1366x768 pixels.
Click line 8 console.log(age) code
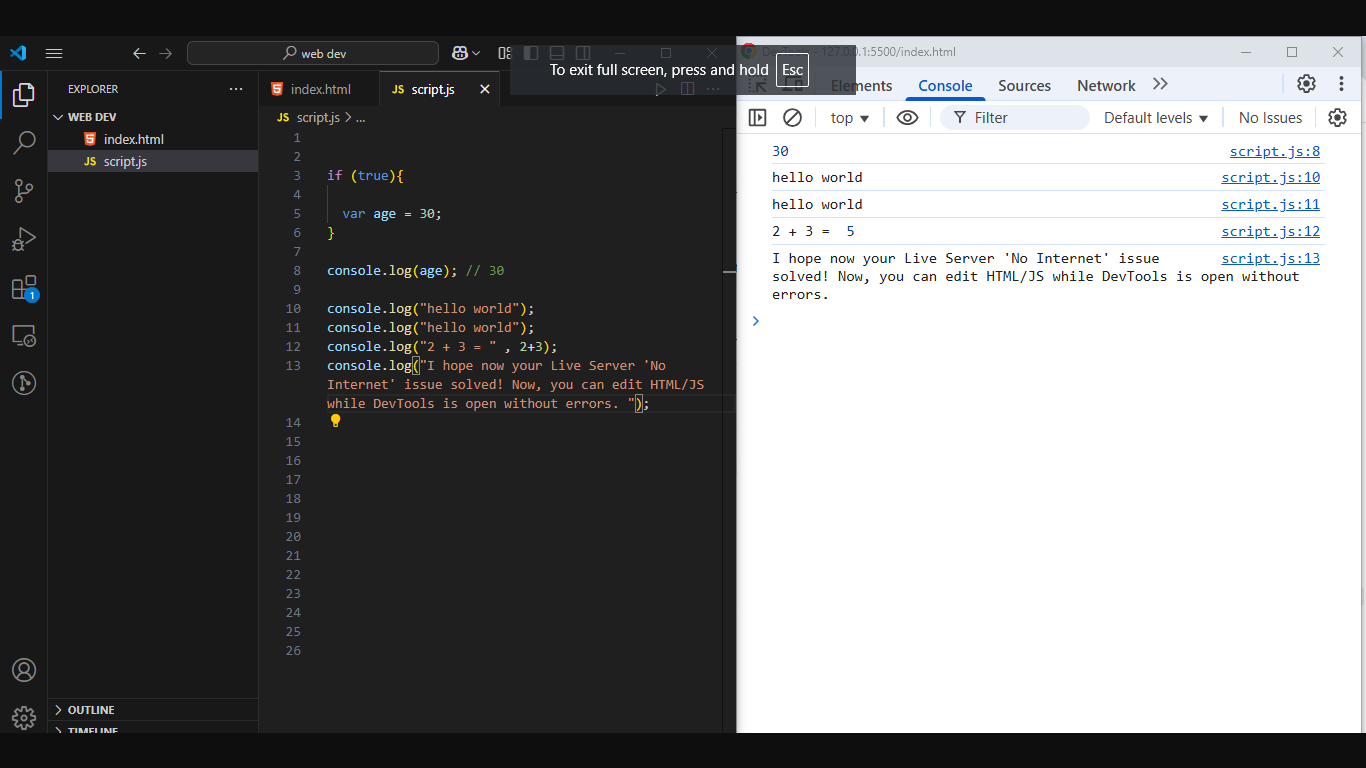click(x=416, y=270)
